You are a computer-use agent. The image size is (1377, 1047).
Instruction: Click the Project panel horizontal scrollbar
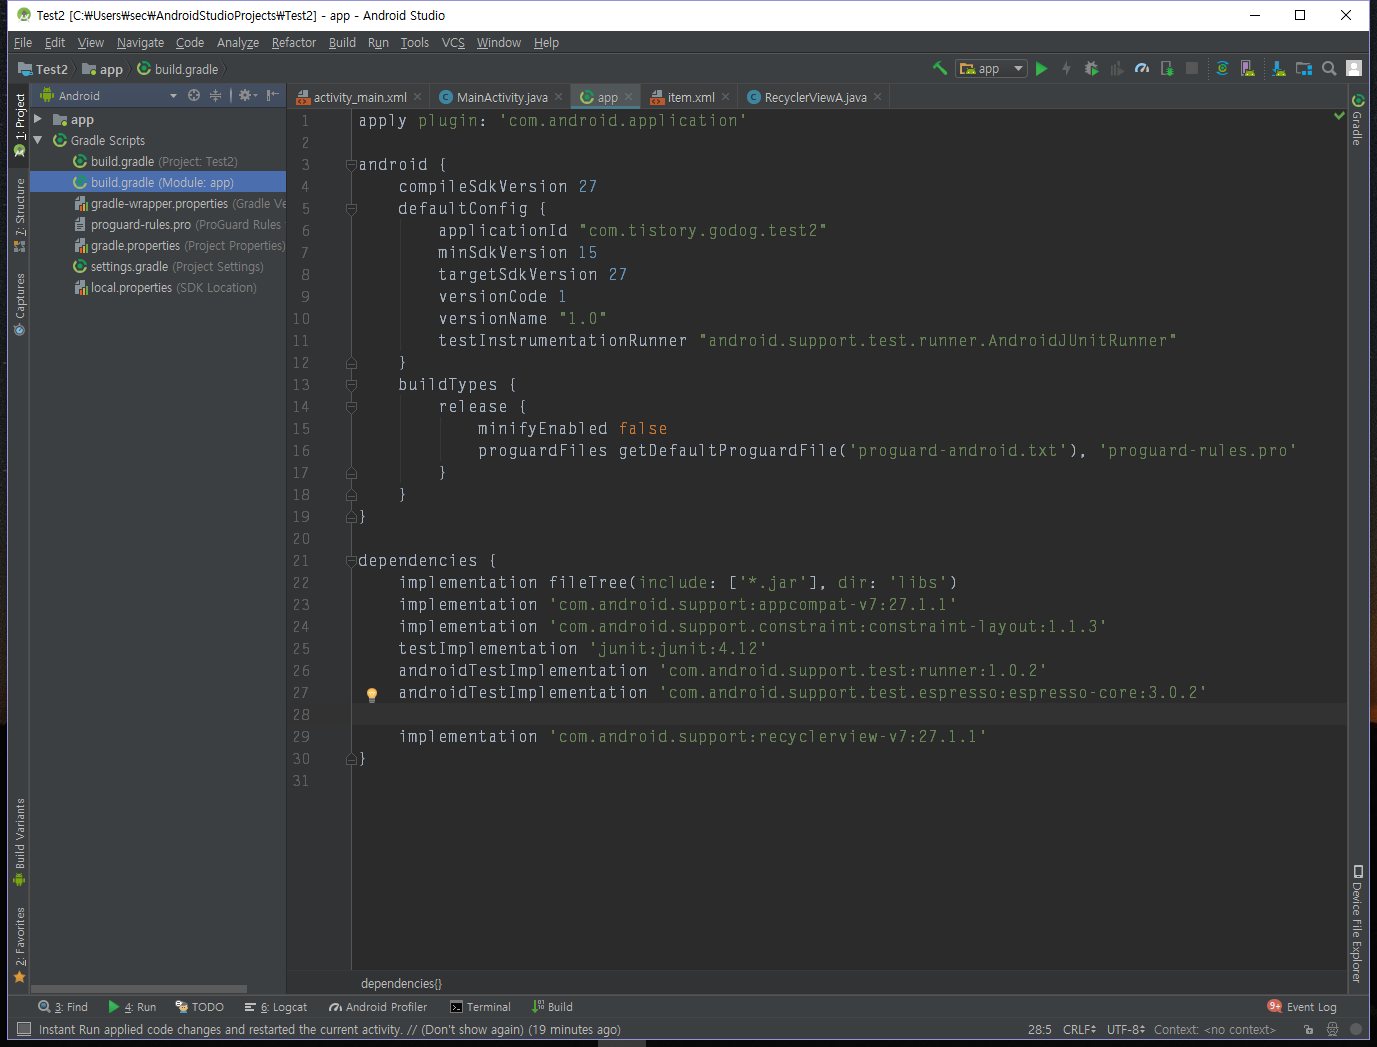(138, 988)
